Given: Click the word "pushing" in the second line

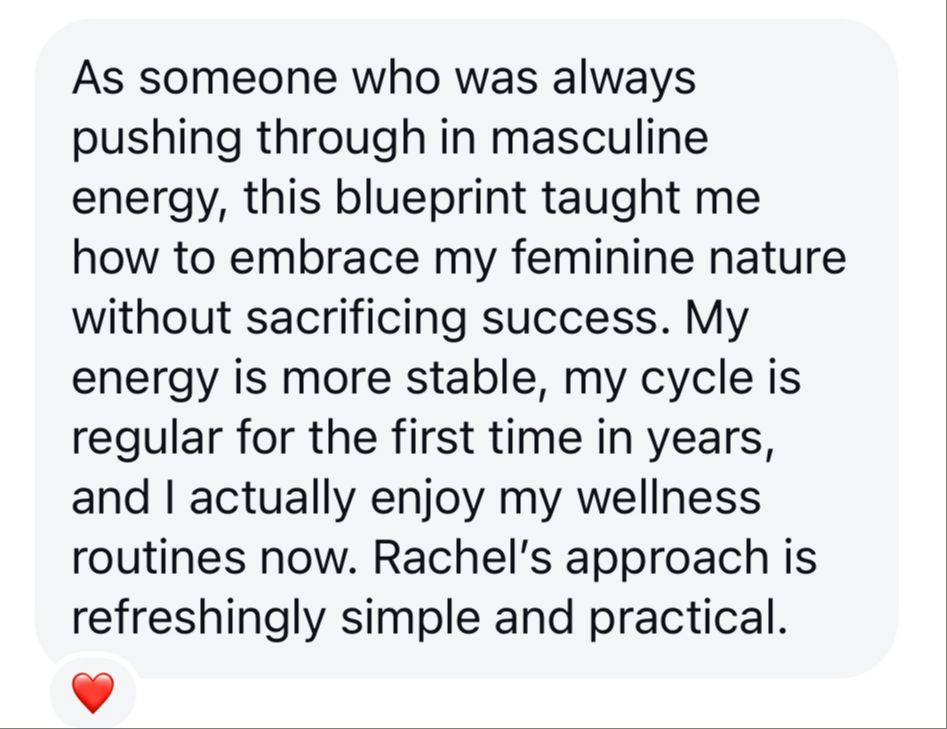Looking at the screenshot, I should pyautogui.click(x=157, y=140).
